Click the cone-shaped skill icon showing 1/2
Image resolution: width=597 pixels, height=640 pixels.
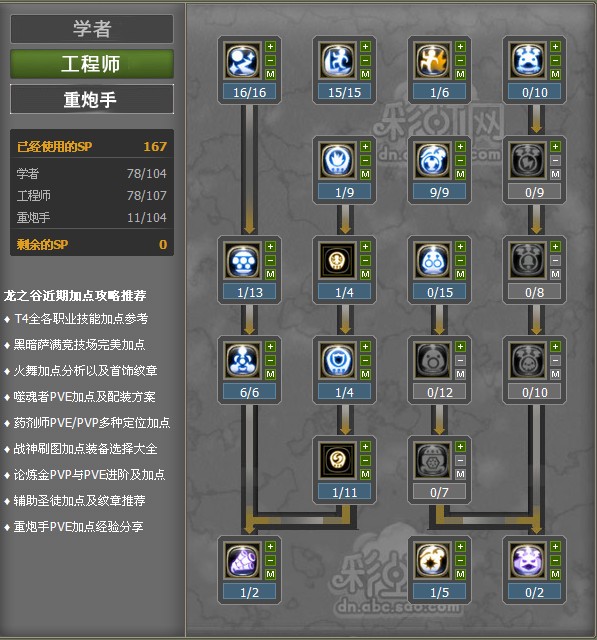[243, 560]
